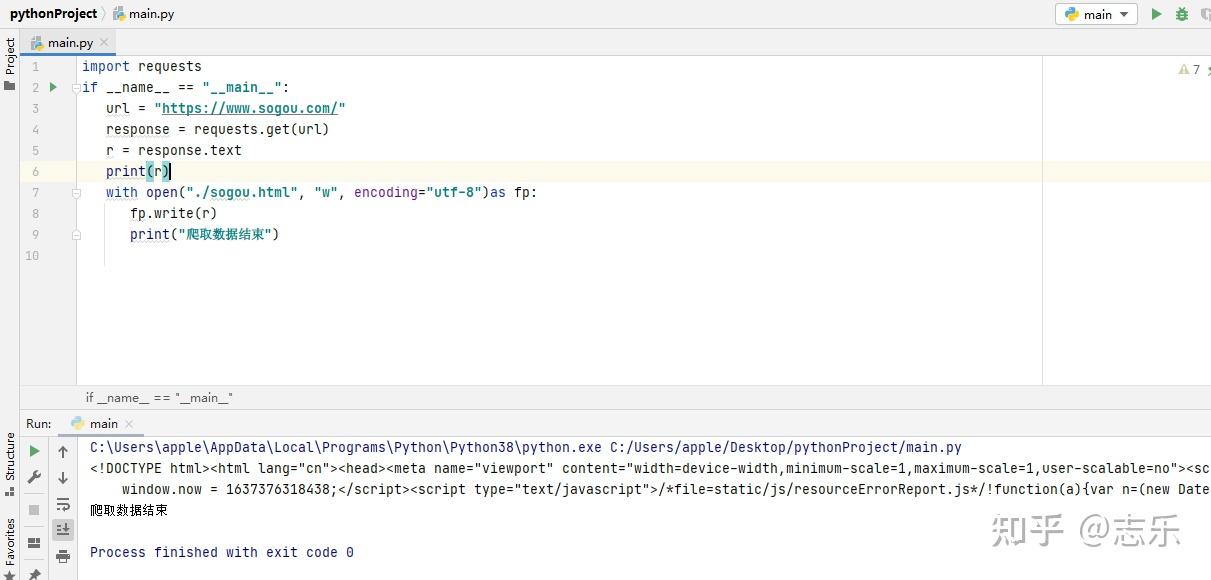Click encoding="utf-8" argument on line 7
This screenshot has width=1211, height=580.
pos(418,192)
